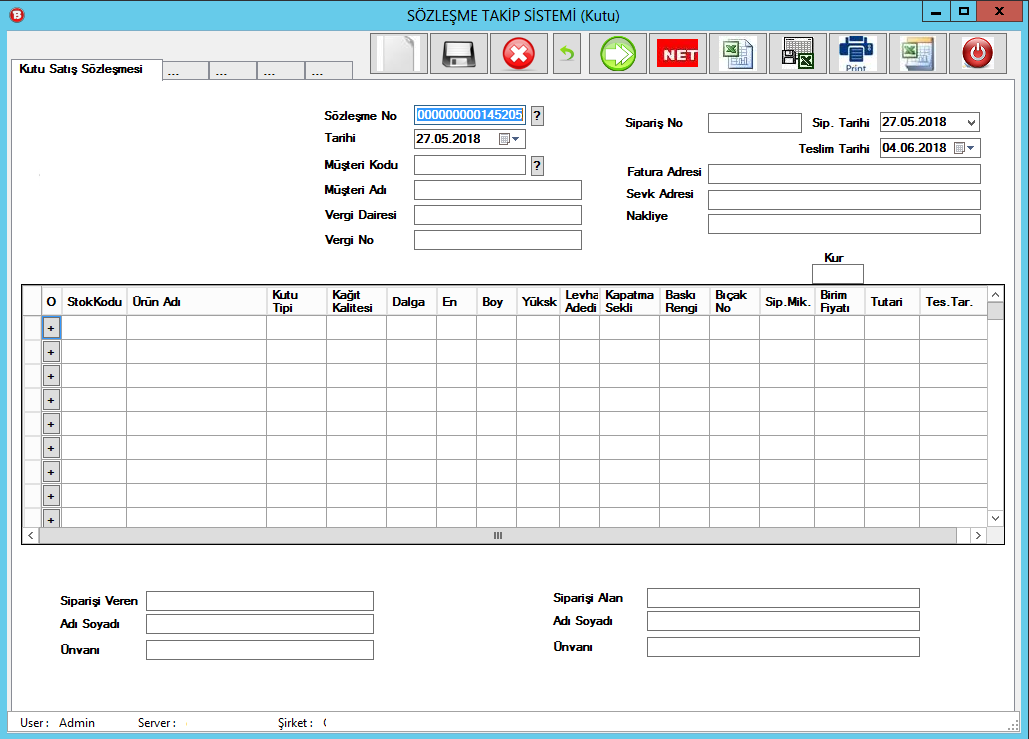
Task: Click the ? lookup next to Sözleşme No
Action: click(537, 115)
